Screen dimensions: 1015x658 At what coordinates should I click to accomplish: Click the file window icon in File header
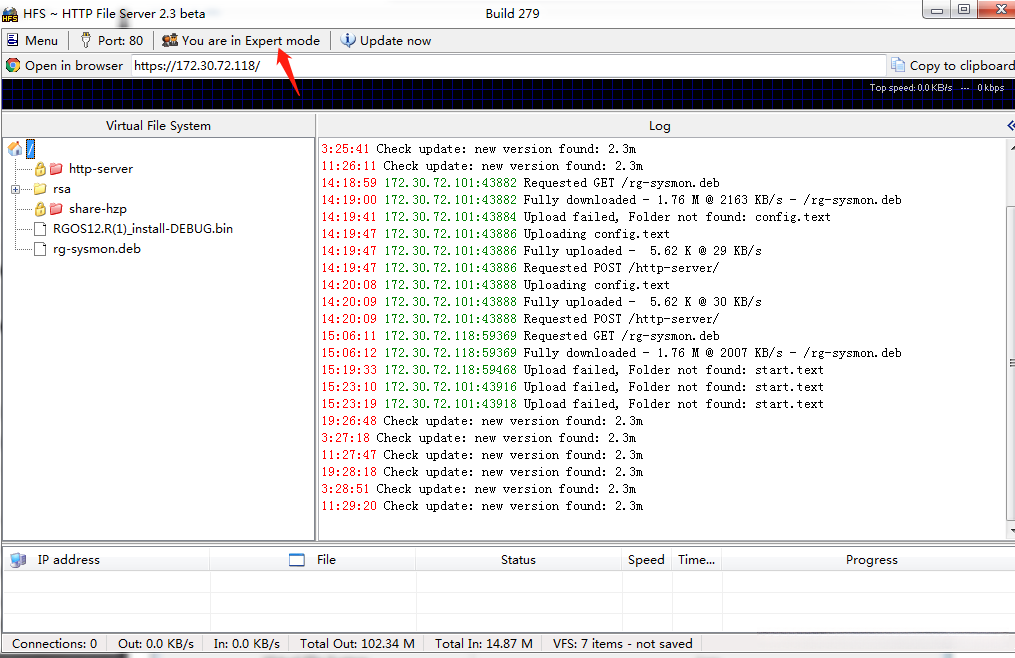pos(296,560)
